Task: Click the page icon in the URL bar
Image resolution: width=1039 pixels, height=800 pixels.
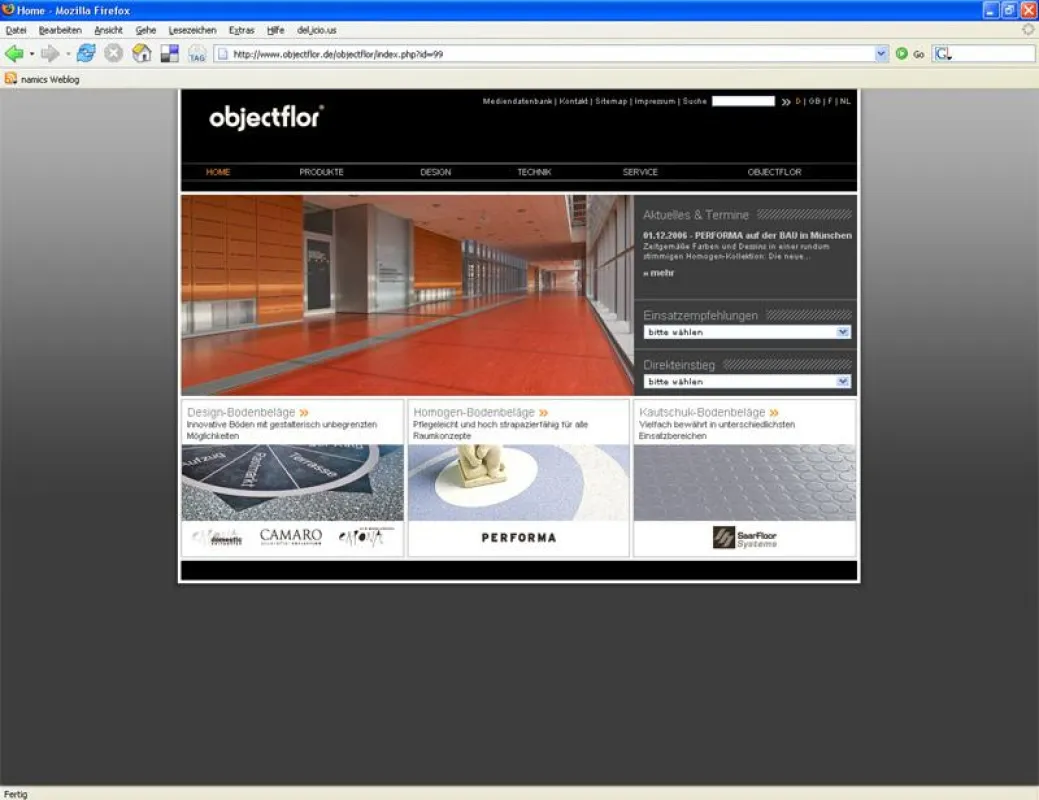Action: click(223, 54)
